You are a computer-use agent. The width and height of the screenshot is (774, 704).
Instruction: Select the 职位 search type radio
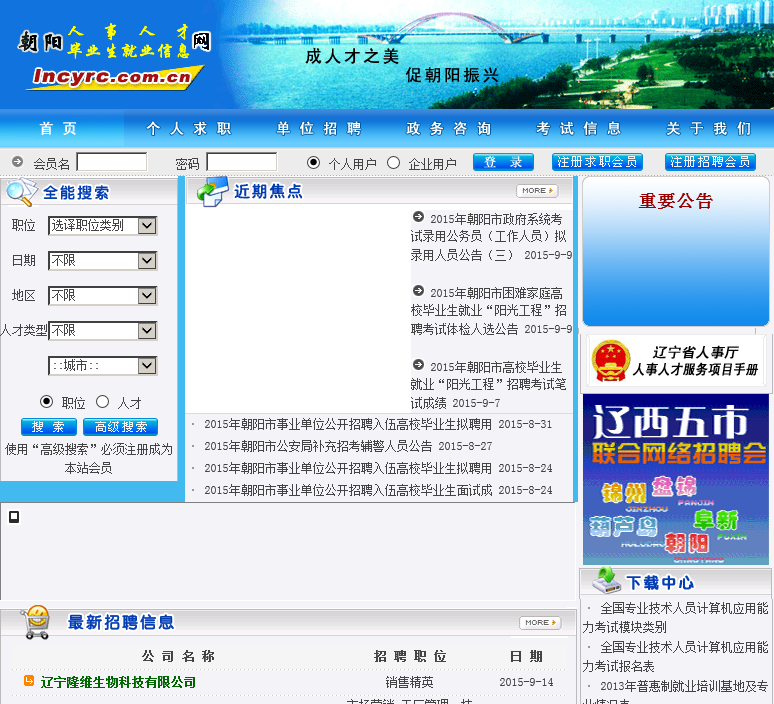[x=46, y=401]
